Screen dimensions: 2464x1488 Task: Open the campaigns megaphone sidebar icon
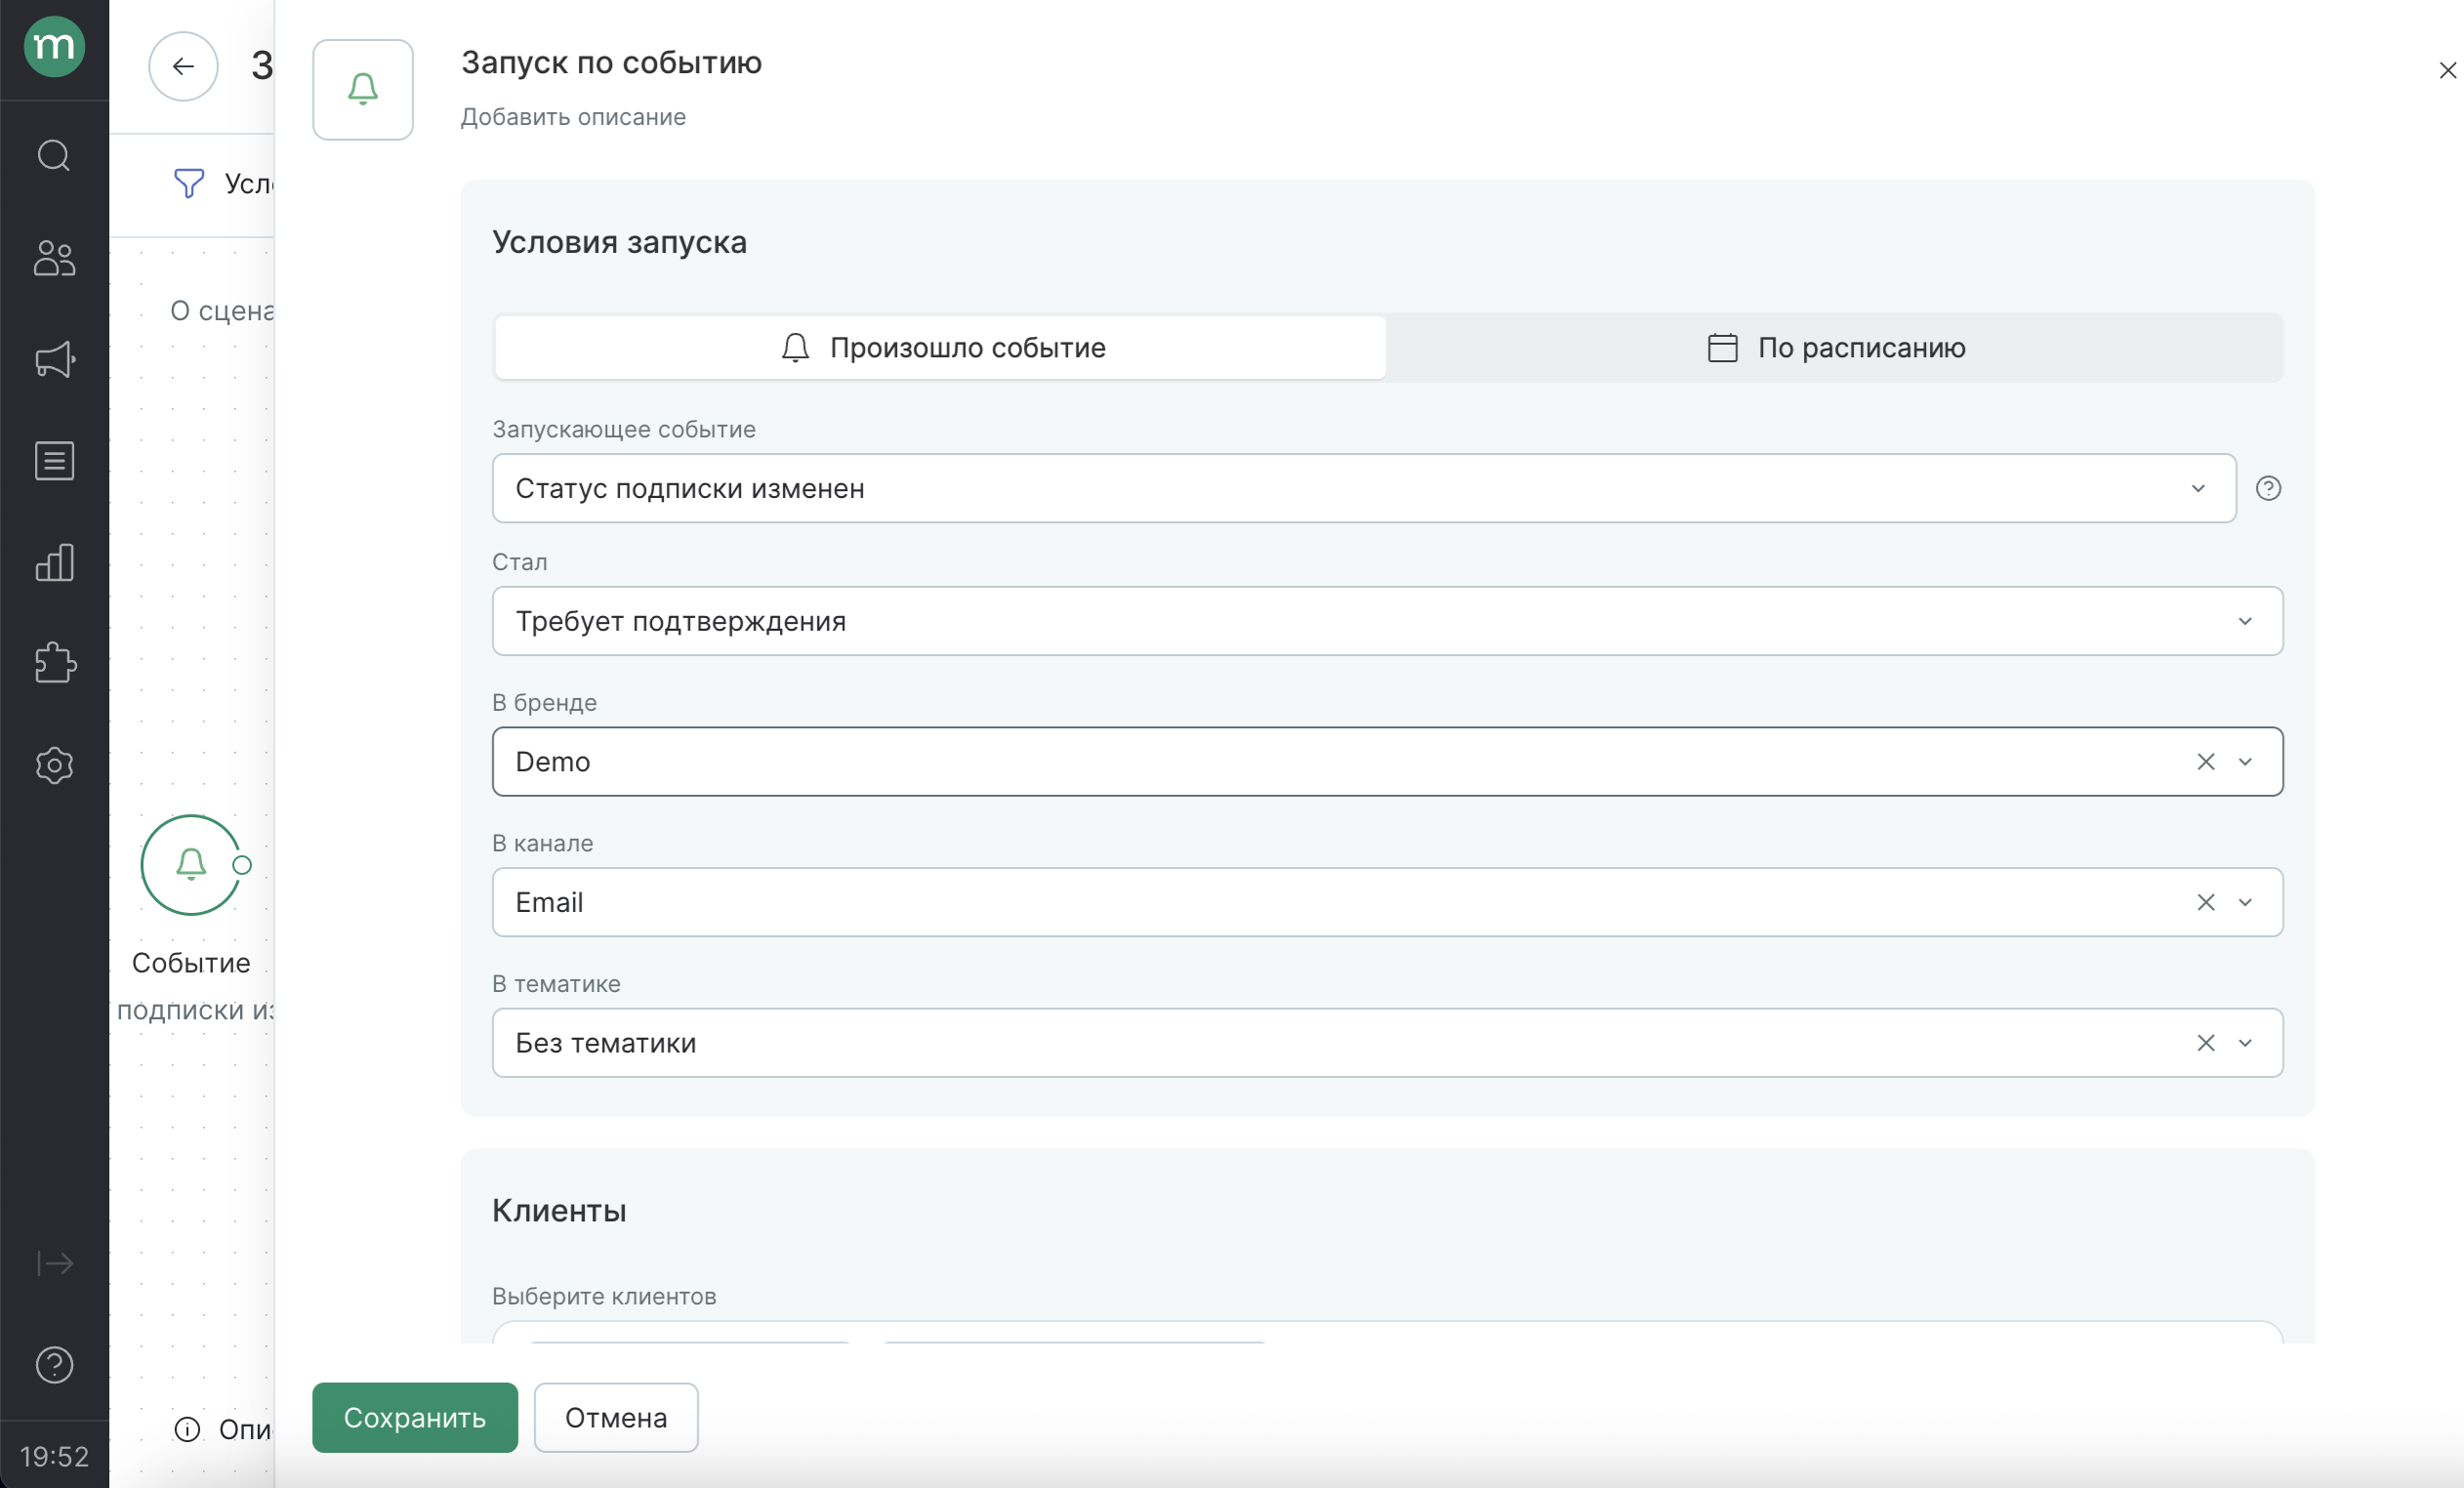(54, 360)
